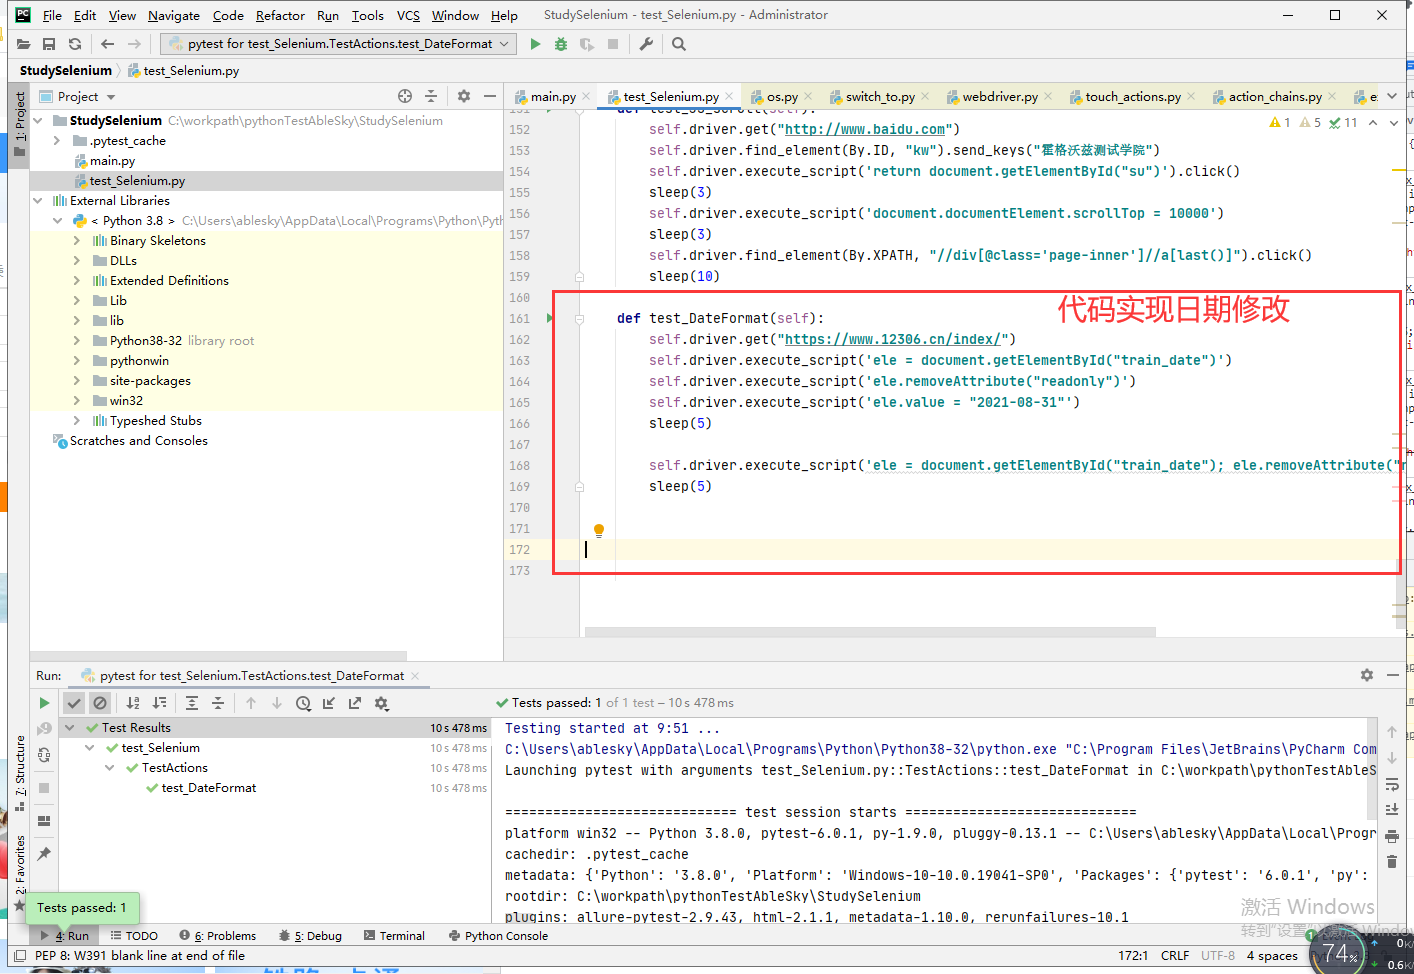The height and width of the screenshot is (974, 1414).
Task: Run the pytest configuration with green play button
Action: 535,44
